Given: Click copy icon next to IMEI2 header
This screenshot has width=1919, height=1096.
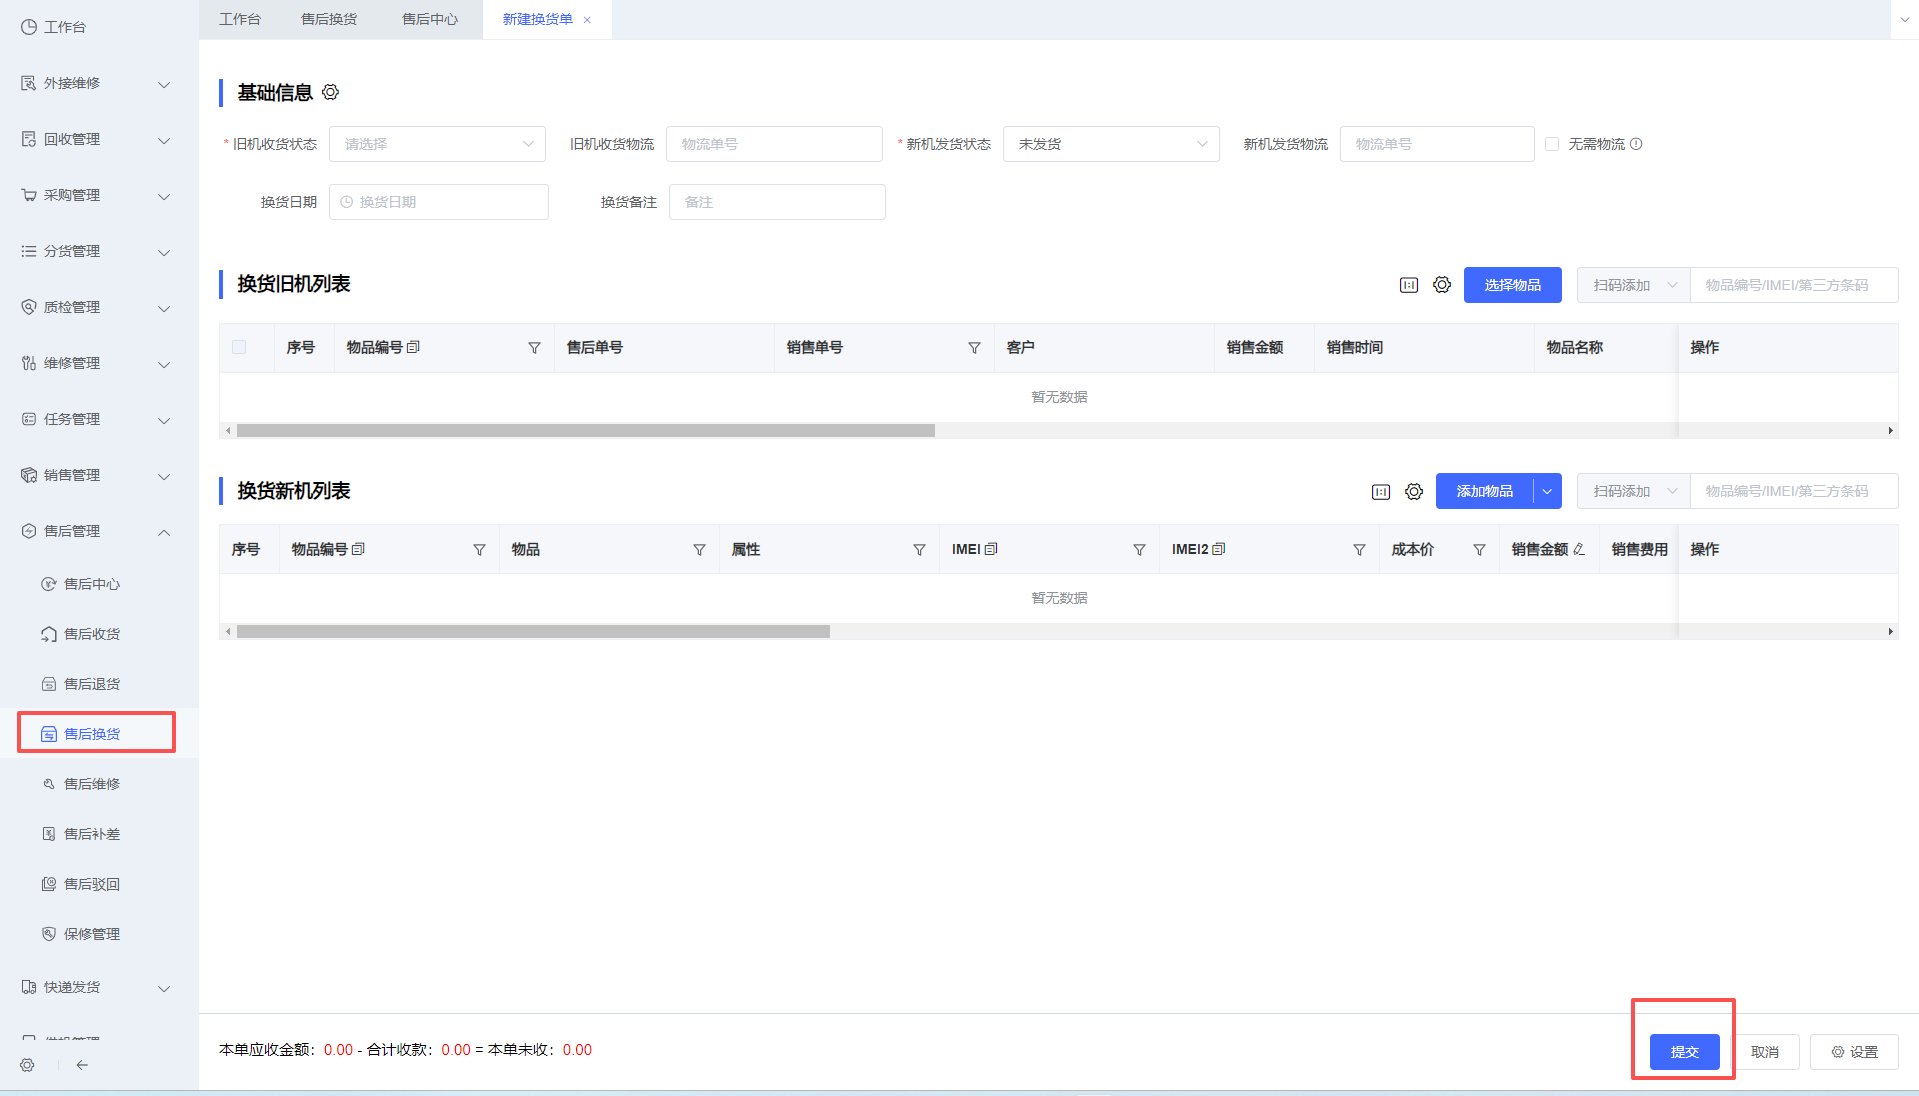Looking at the screenshot, I should tap(1218, 549).
